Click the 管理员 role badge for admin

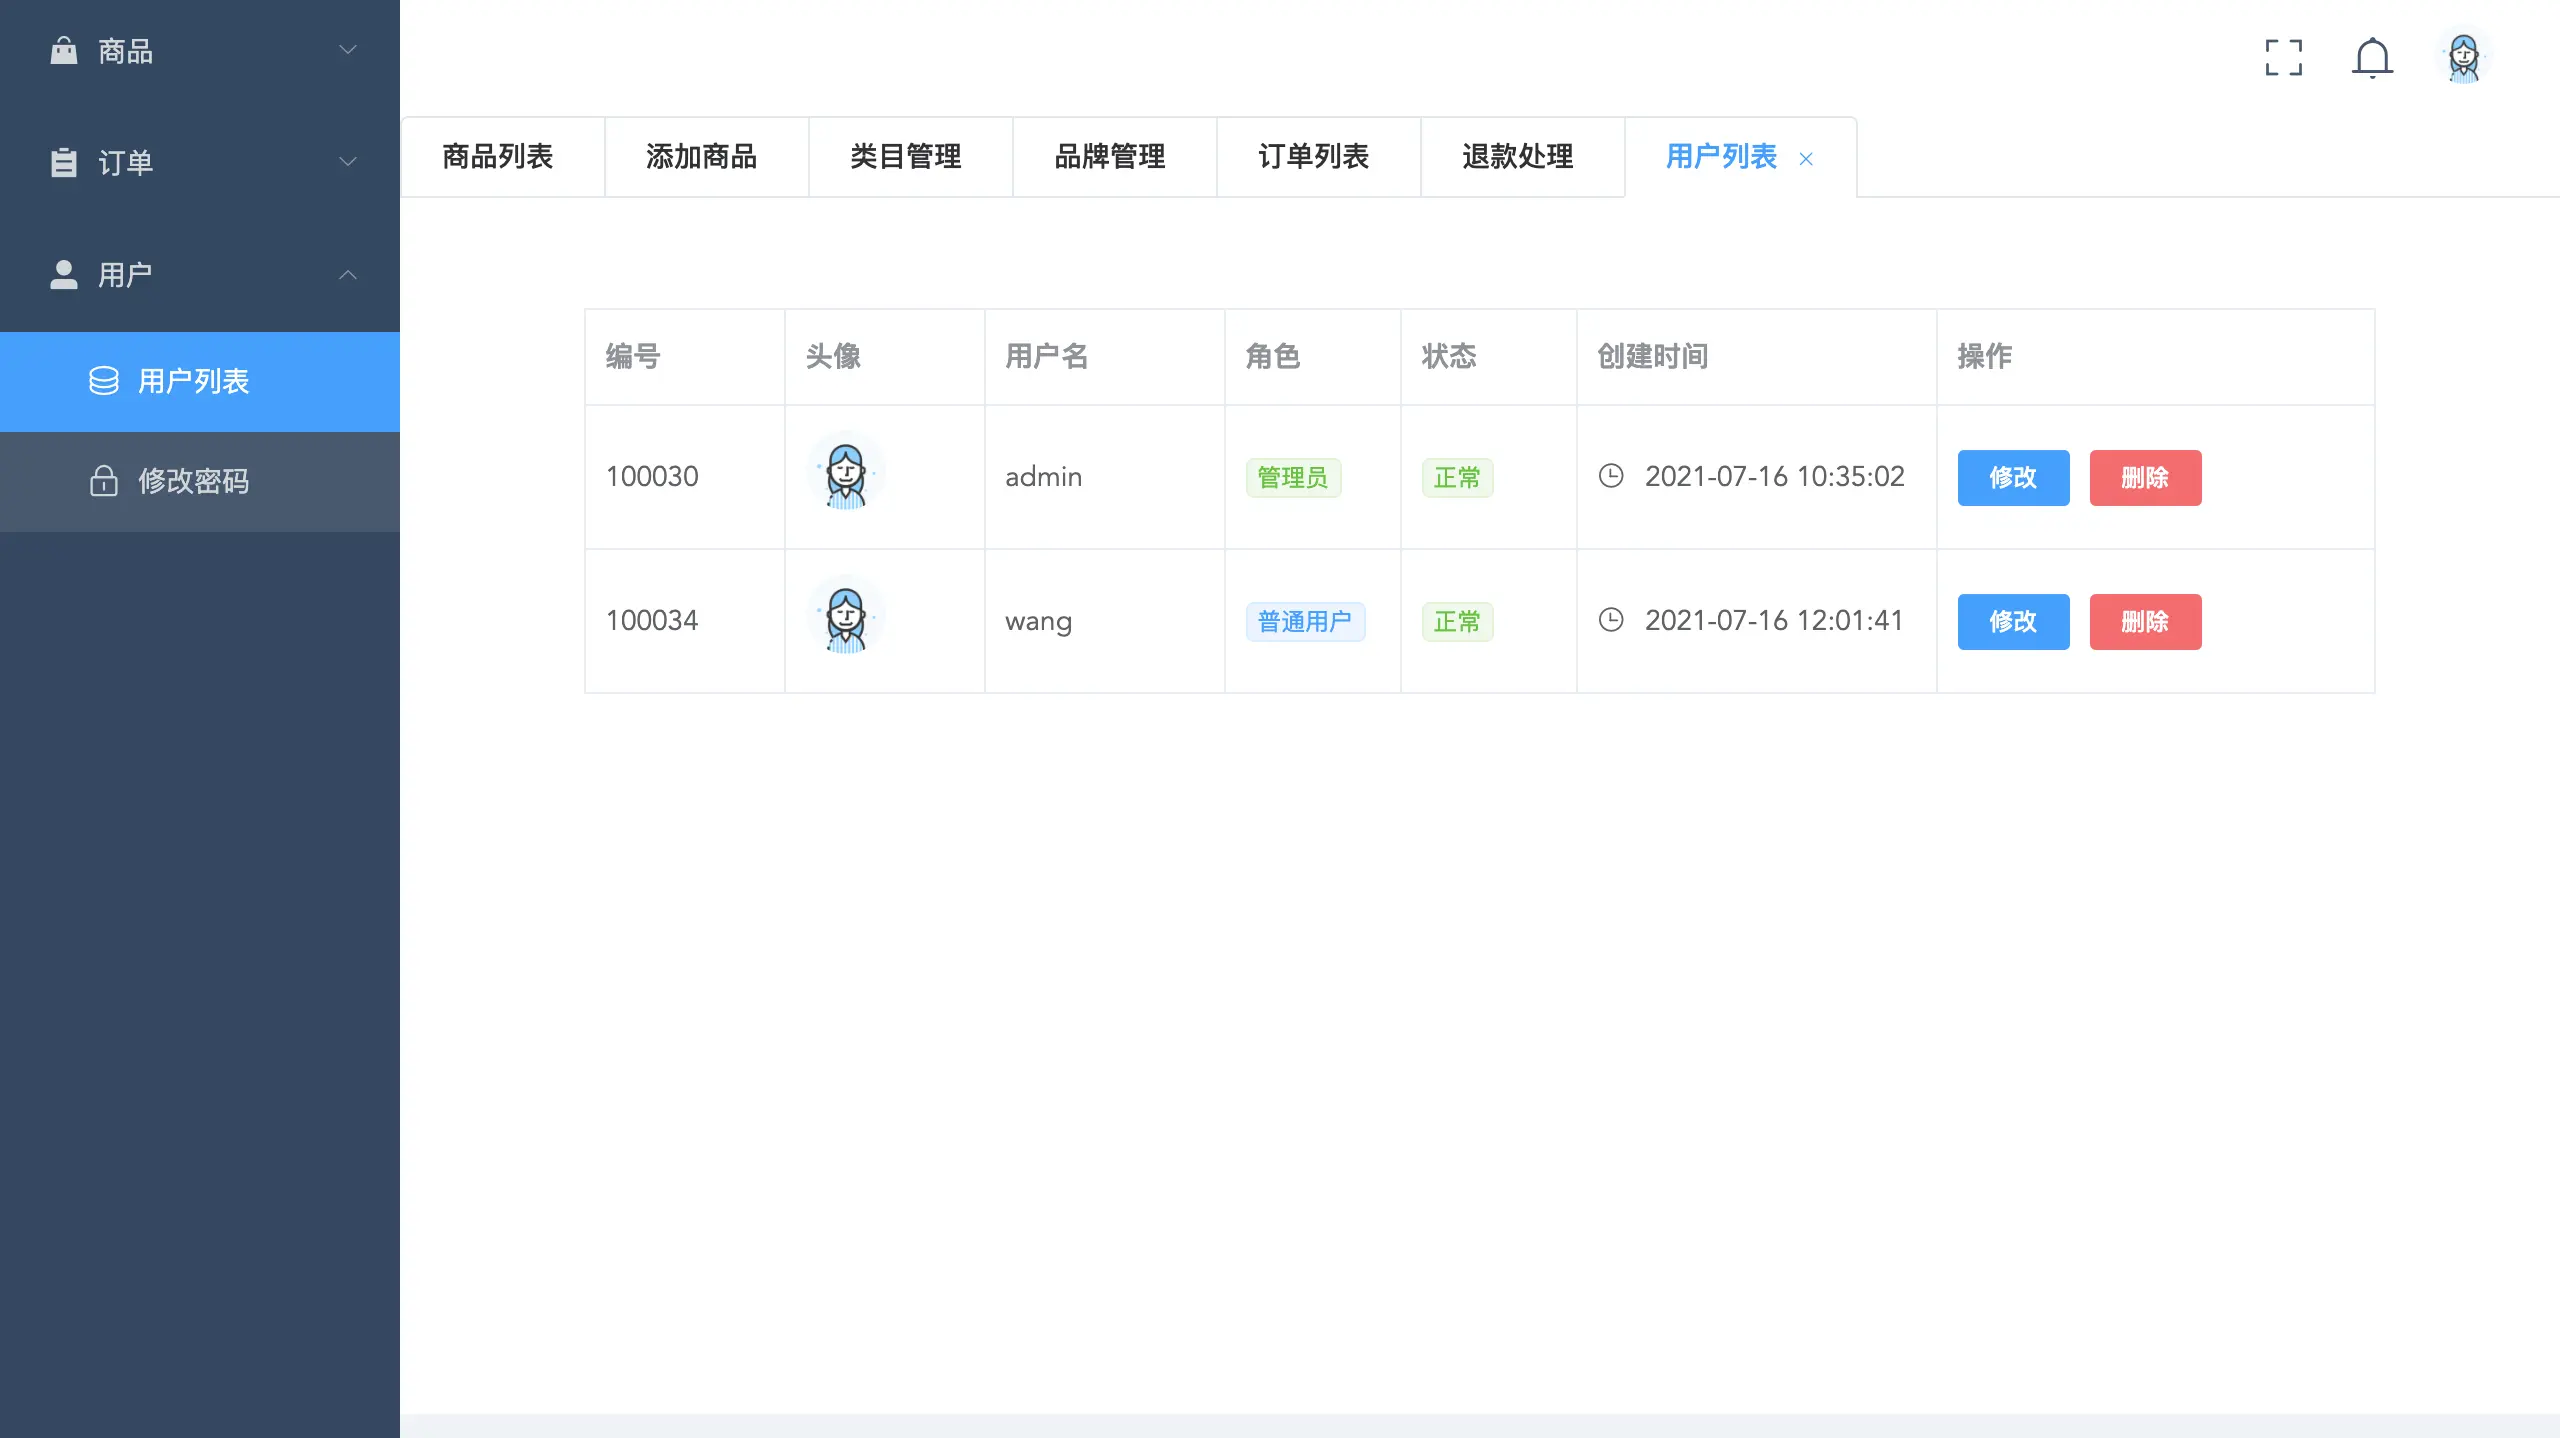1292,477
